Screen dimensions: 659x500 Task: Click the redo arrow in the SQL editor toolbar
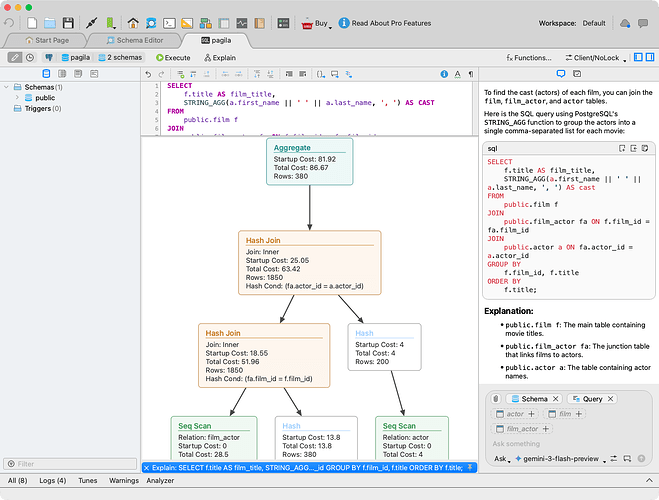pyautogui.click(x=161, y=74)
